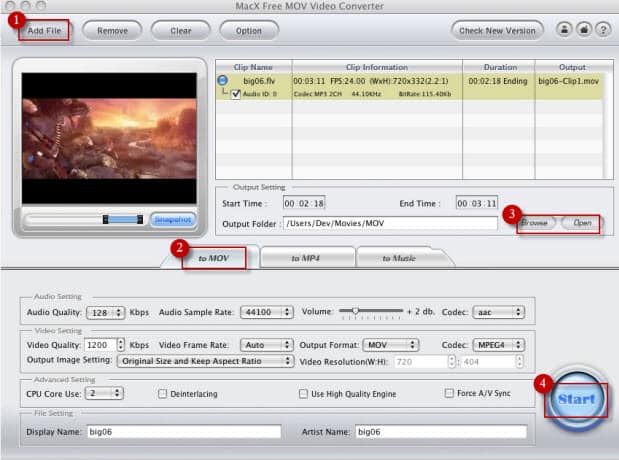Click the Clip Information column header

(377, 67)
